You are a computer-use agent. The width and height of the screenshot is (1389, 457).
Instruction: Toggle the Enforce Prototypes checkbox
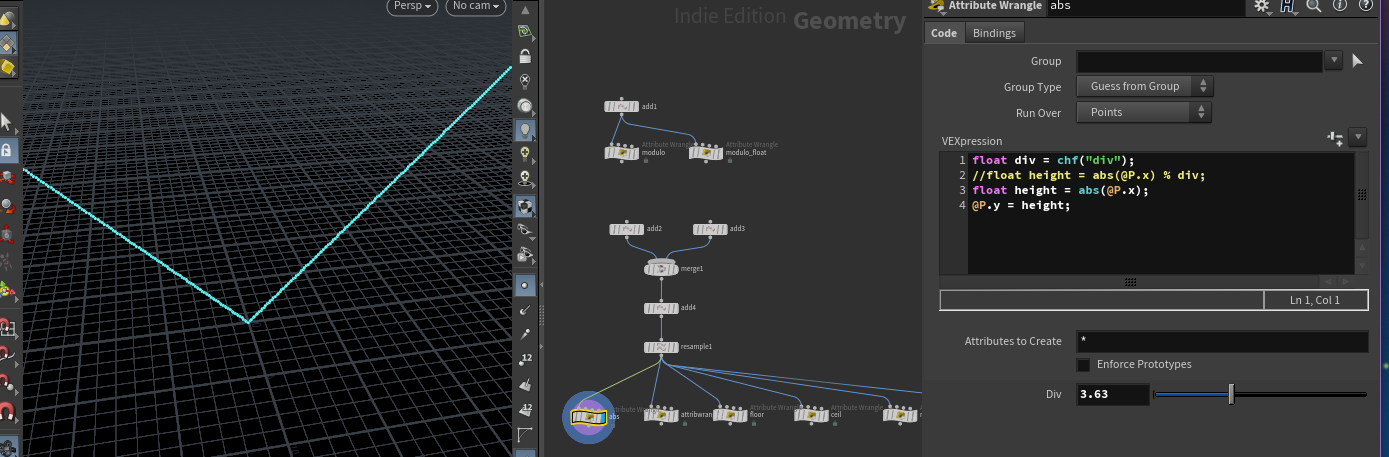pos(1083,365)
